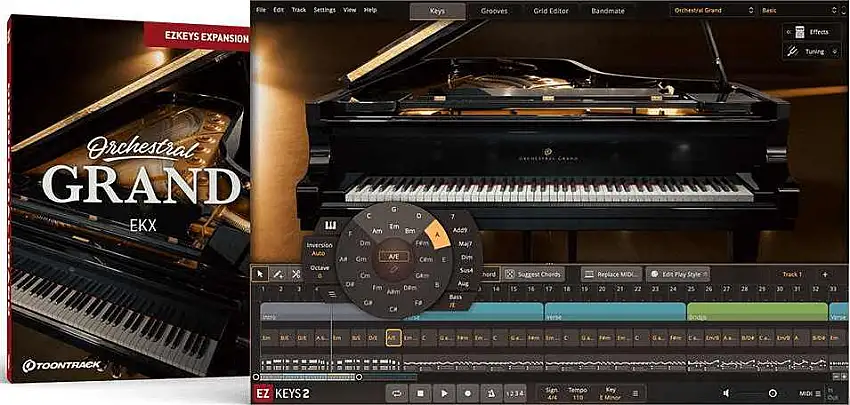Choose Dim chord type
Viewport: 850px width, 405px height.
click(466, 257)
